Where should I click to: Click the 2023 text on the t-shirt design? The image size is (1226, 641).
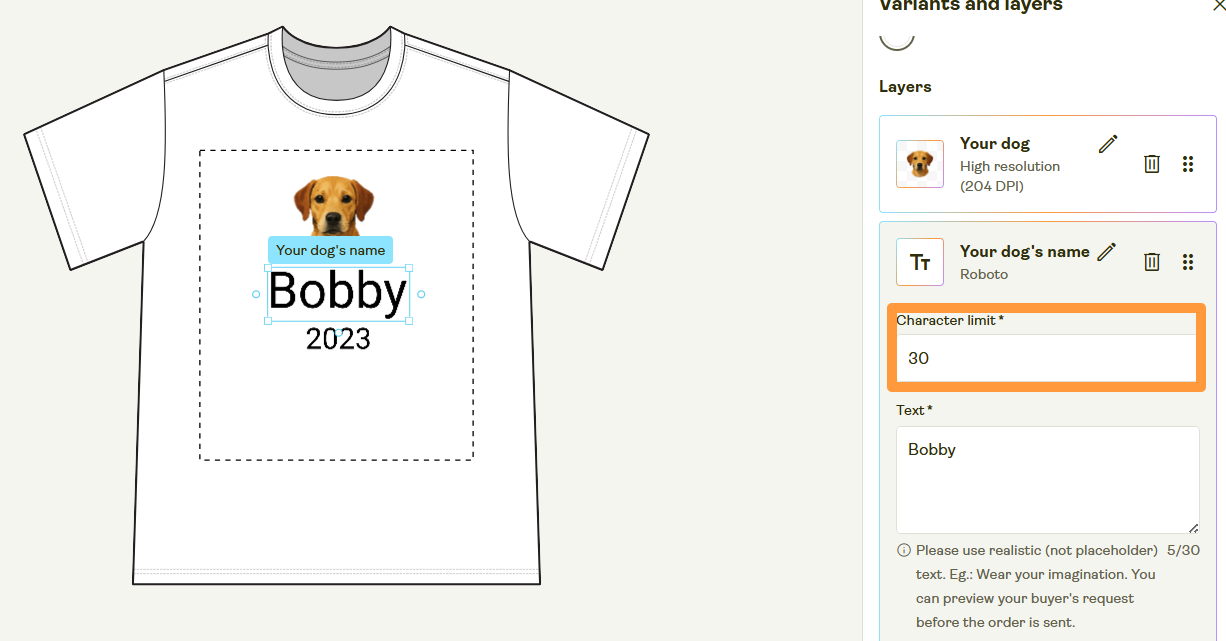pyautogui.click(x=337, y=339)
